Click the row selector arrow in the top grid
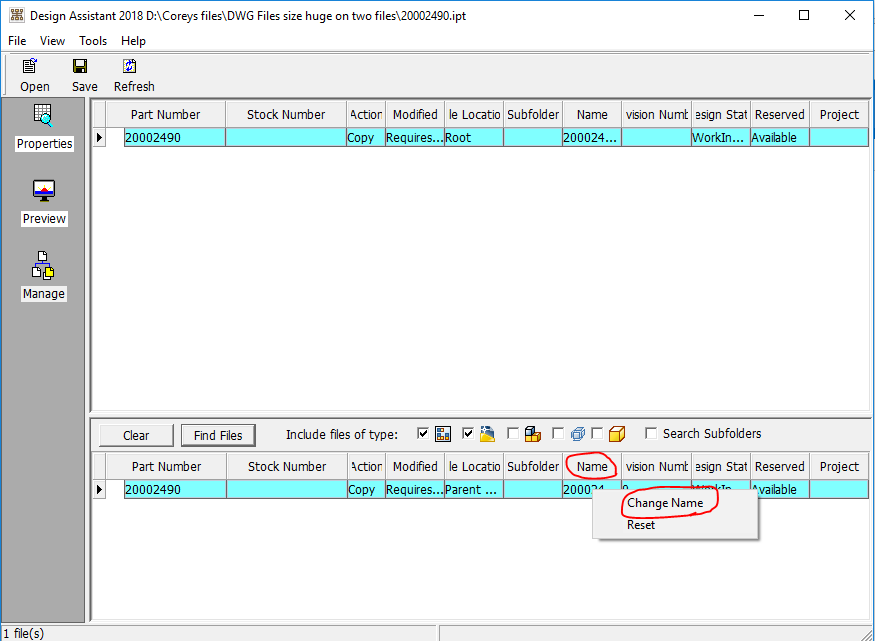Screen dimensions: 875x641 (98, 137)
